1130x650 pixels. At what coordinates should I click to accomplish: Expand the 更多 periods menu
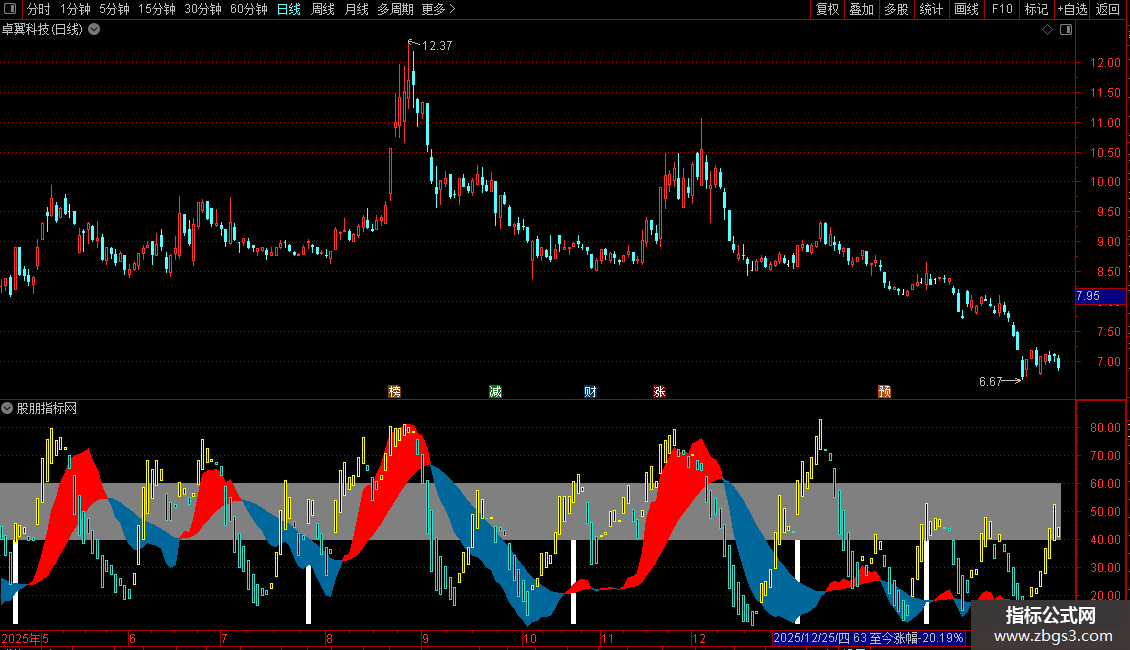click(x=438, y=9)
